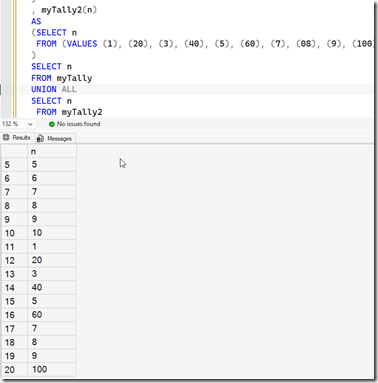Click the No issues found status indicator

[74, 124]
